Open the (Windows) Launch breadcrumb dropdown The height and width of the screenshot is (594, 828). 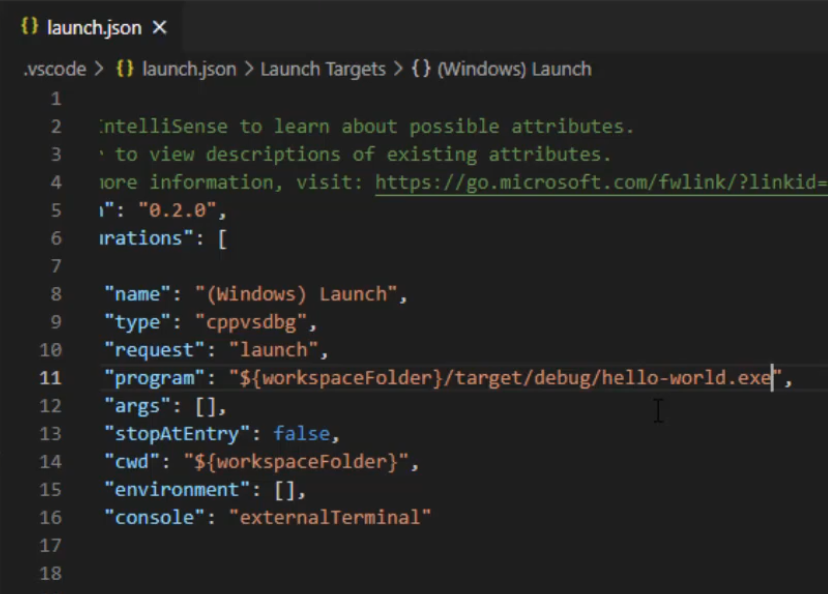(514, 69)
